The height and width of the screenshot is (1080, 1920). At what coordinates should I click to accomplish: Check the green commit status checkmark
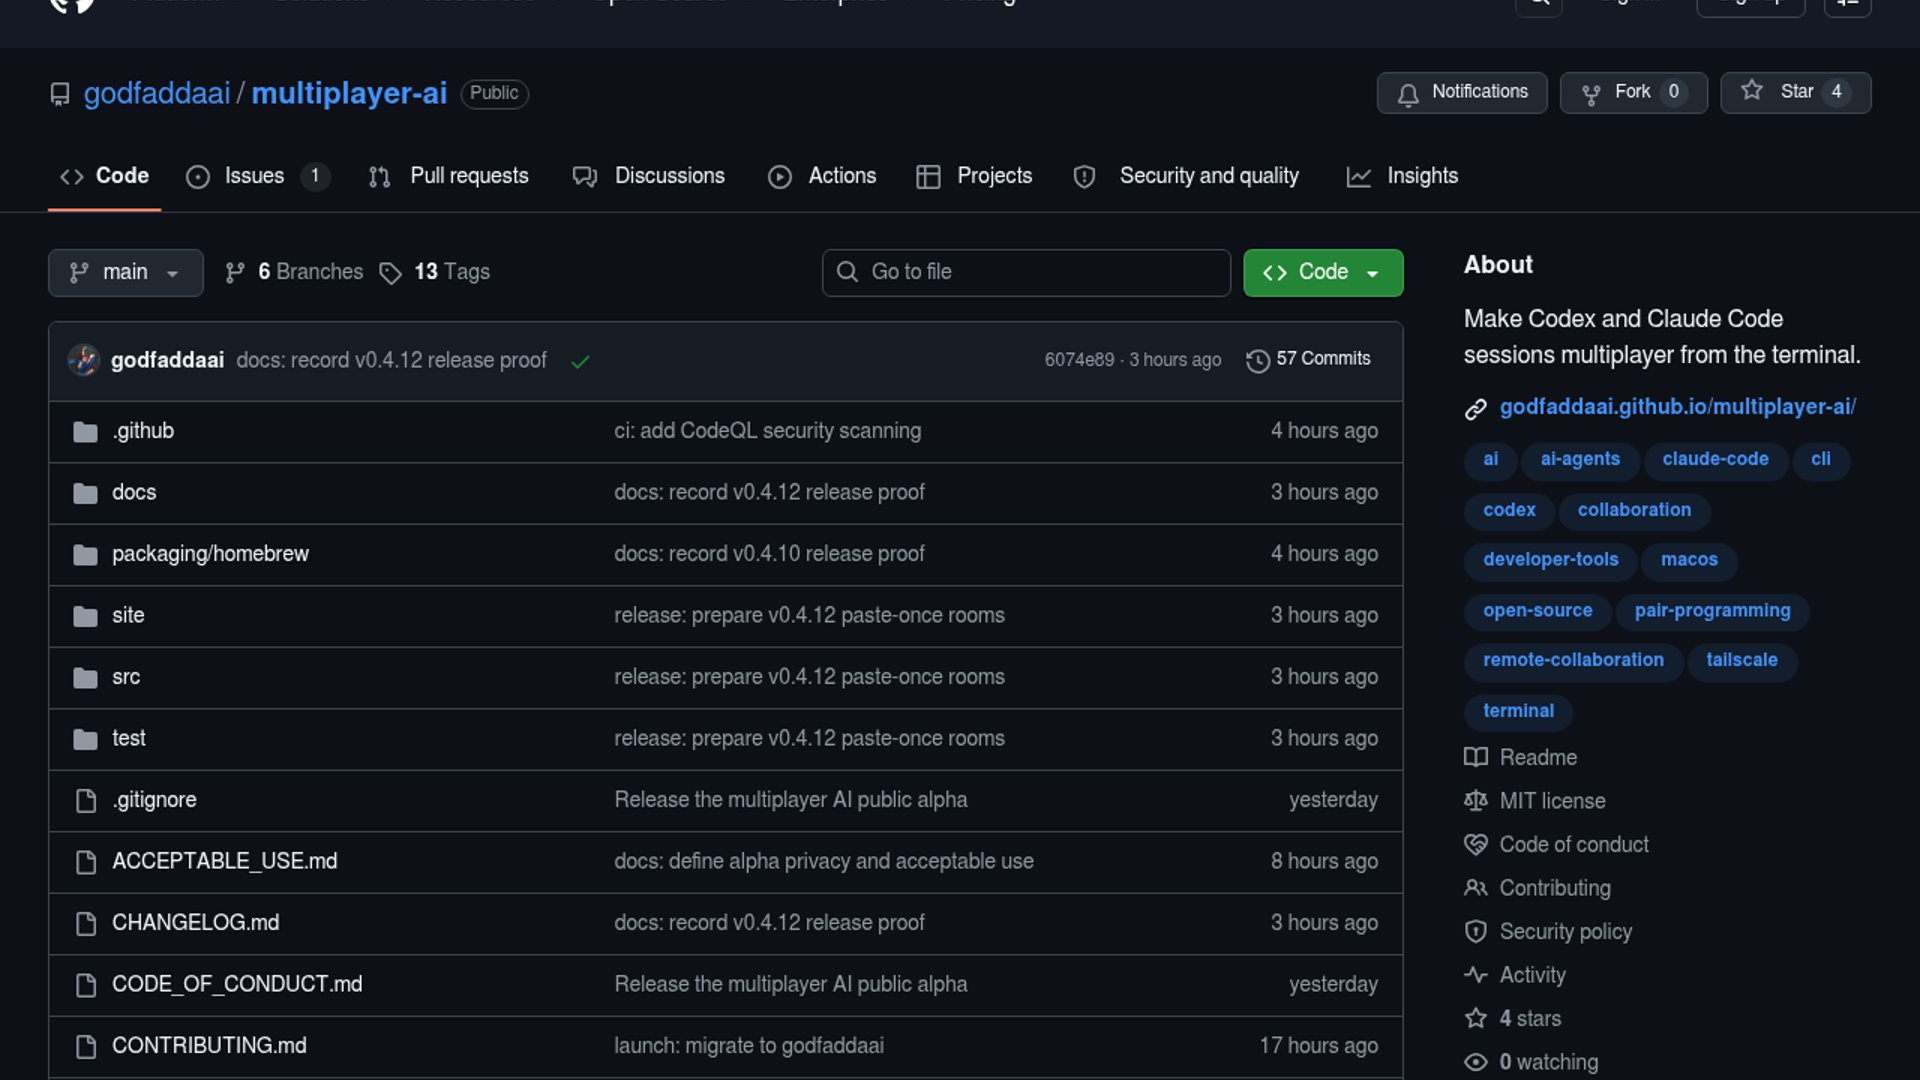580,361
